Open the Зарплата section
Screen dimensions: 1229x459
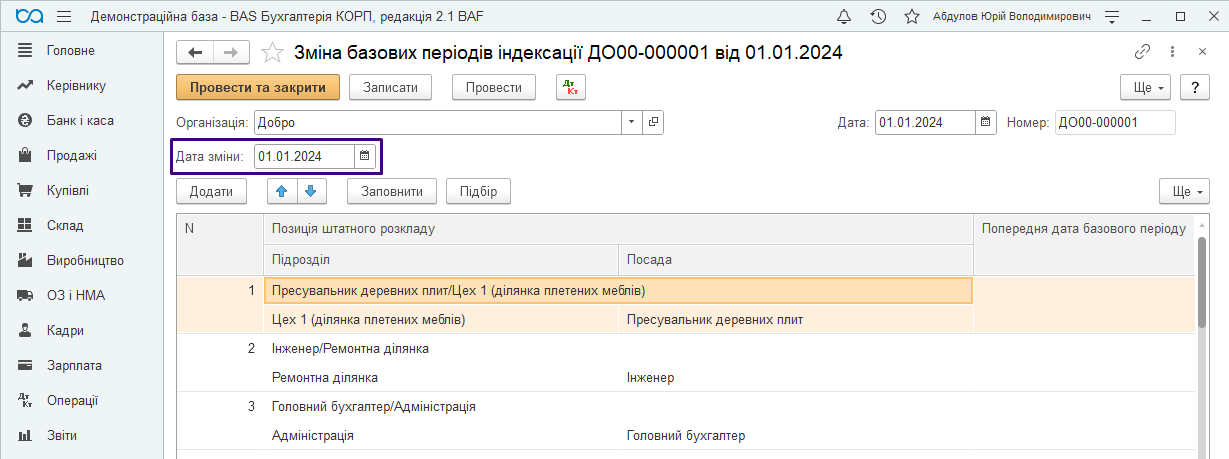click(x=74, y=365)
